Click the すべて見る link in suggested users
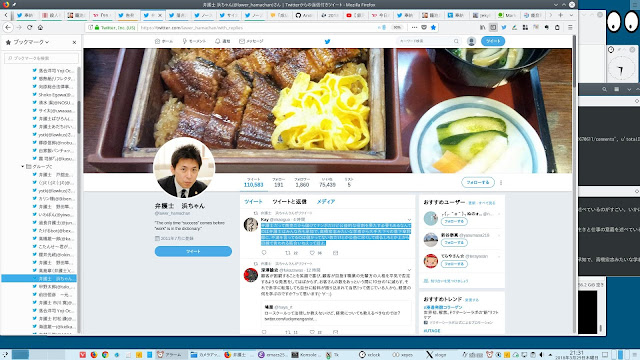 point(487,203)
